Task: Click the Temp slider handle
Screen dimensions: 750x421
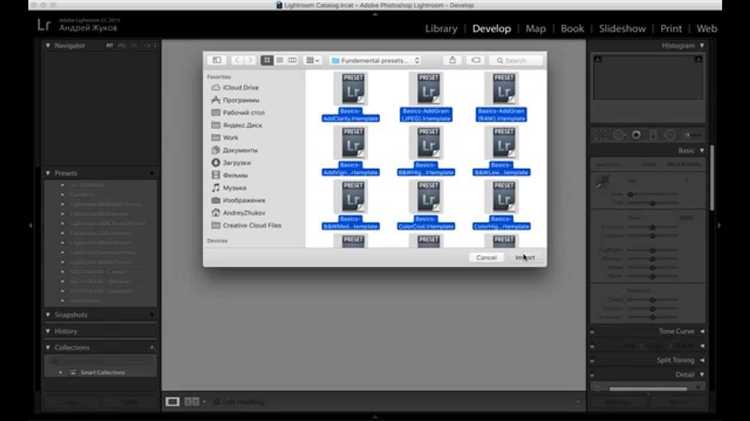Action: [630, 195]
